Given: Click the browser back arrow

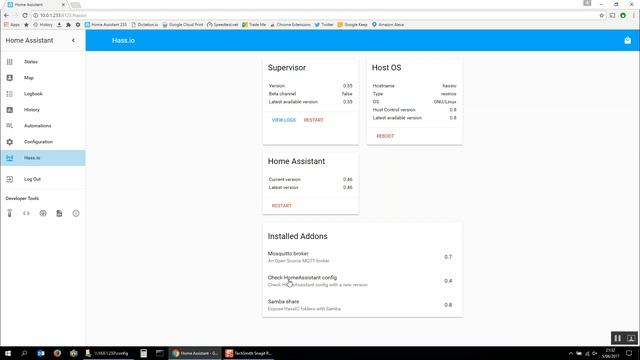Looking at the screenshot, I should pyautogui.click(x=6, y=15).
